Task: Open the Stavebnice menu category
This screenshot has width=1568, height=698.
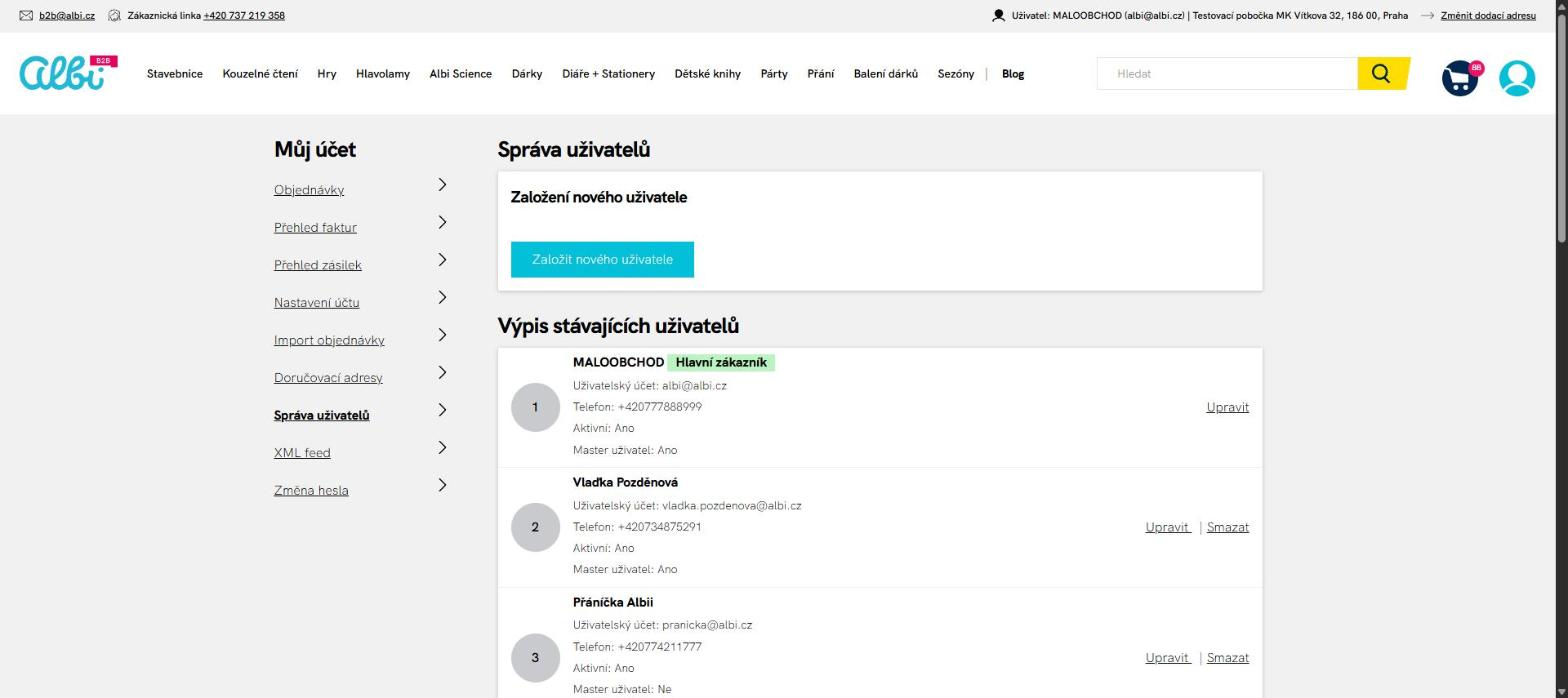Action: coord(175,74)
